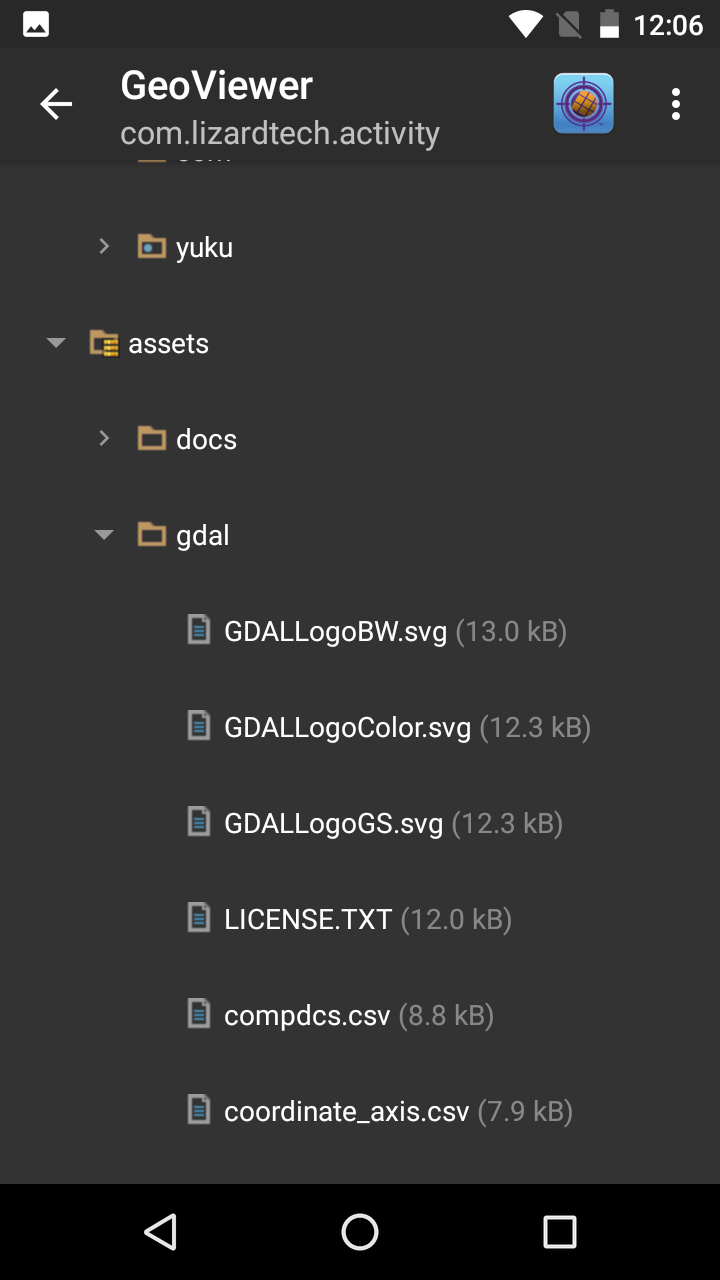Select GDALLogoGS.svg in the tree
Image resolution: width=720 pixels, height=1280 pixels.
tap(333, 823)
